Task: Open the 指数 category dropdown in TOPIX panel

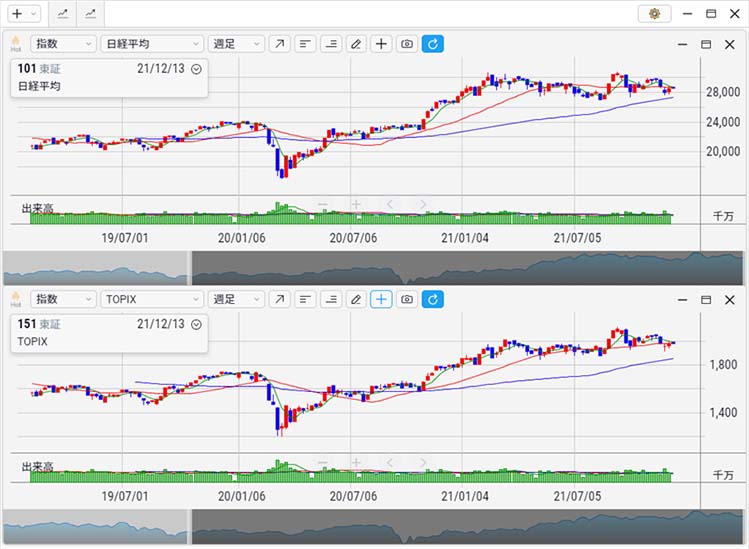Action: point(64,299)
